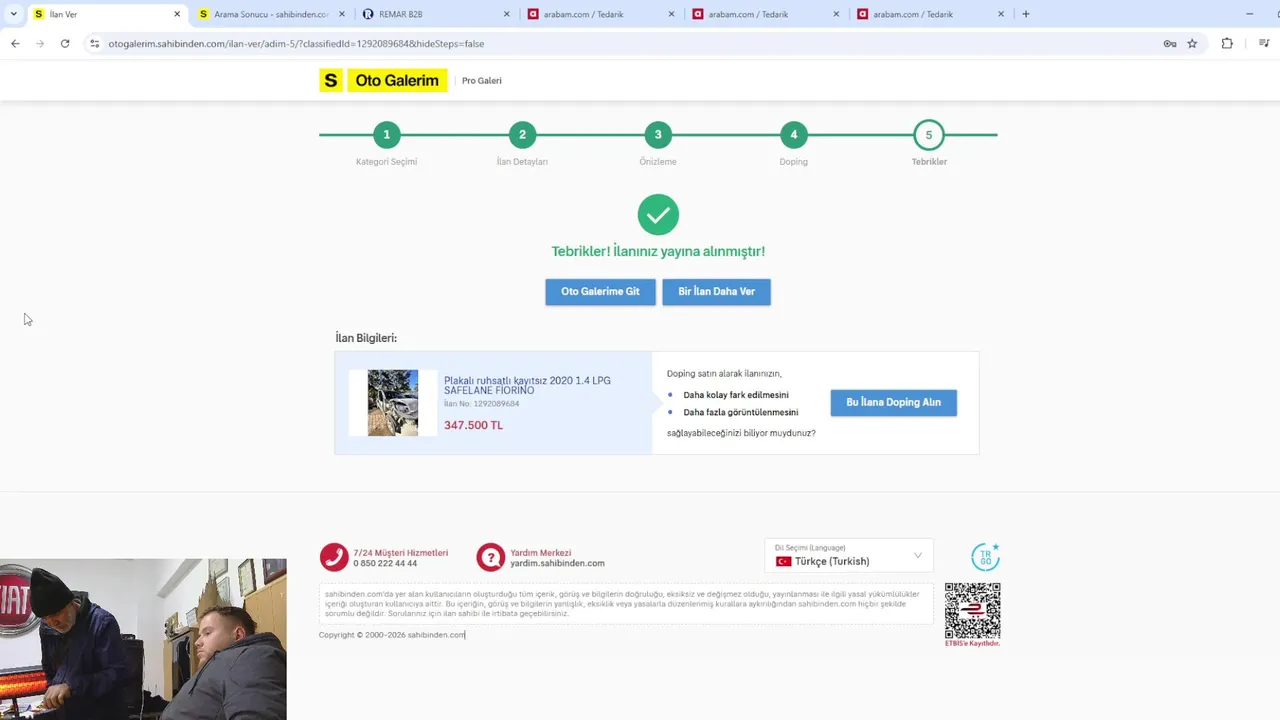This screenshot has height=720, width=1280.
Task: Switch to Arama Sonucu - sahibinden tab
Action: tap(272, 14)
